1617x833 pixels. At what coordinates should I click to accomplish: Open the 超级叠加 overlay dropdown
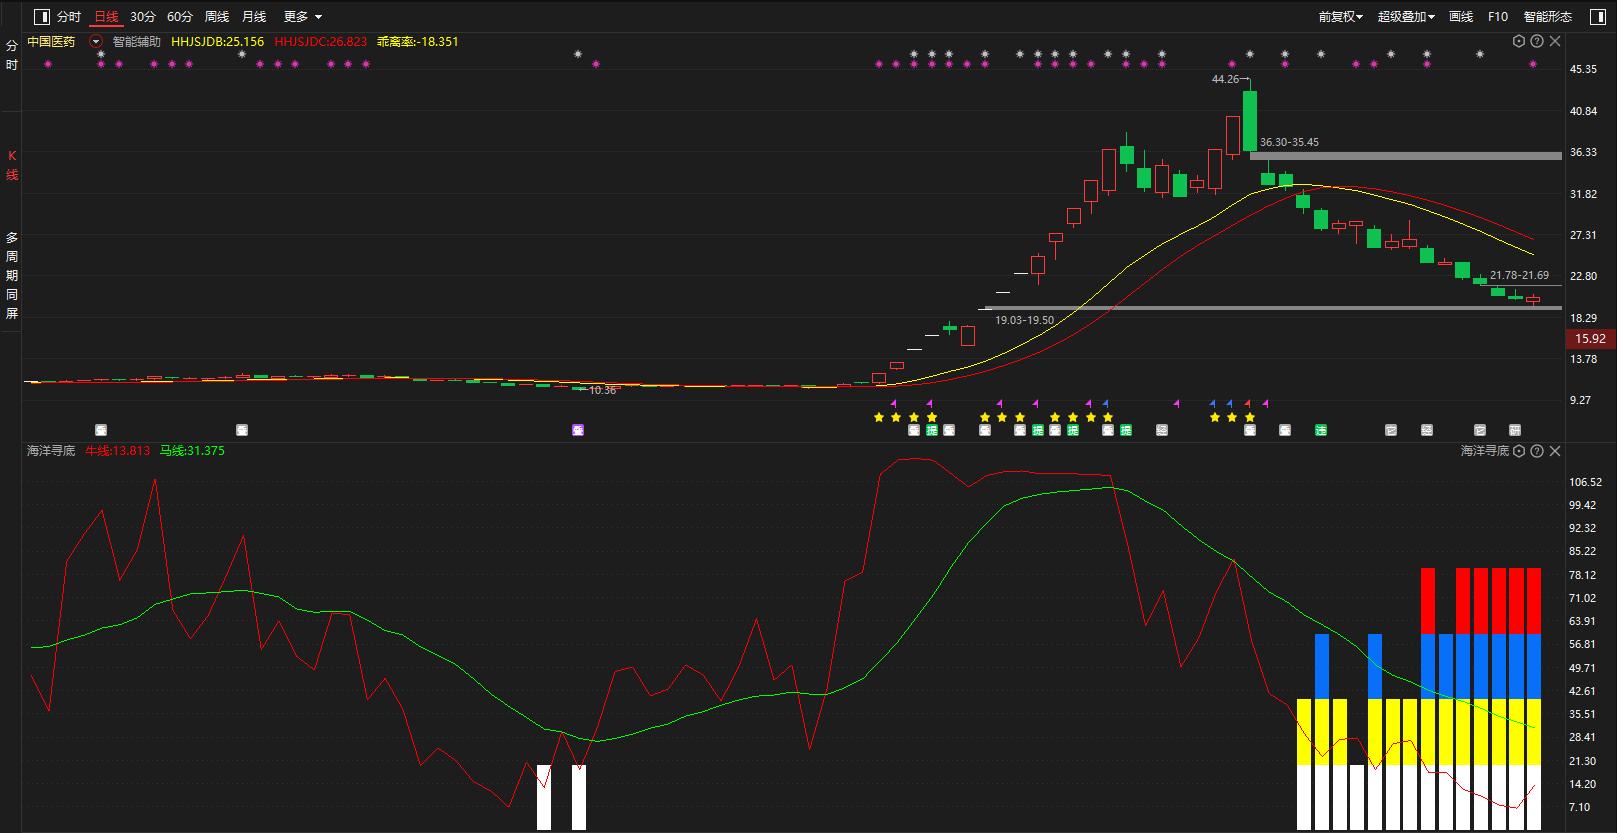(x=1406, y=17)
